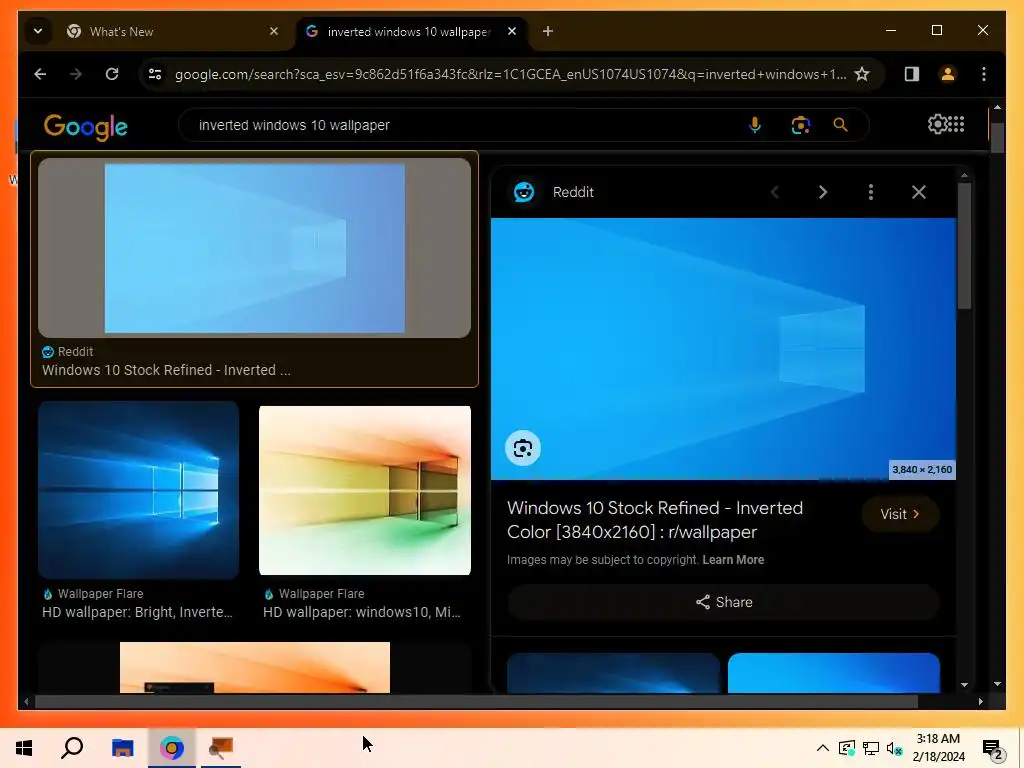Open preview title Windows 10 Stock Refined
Viewport: 1024px width, 768px height.
click(x=655, y=520)
